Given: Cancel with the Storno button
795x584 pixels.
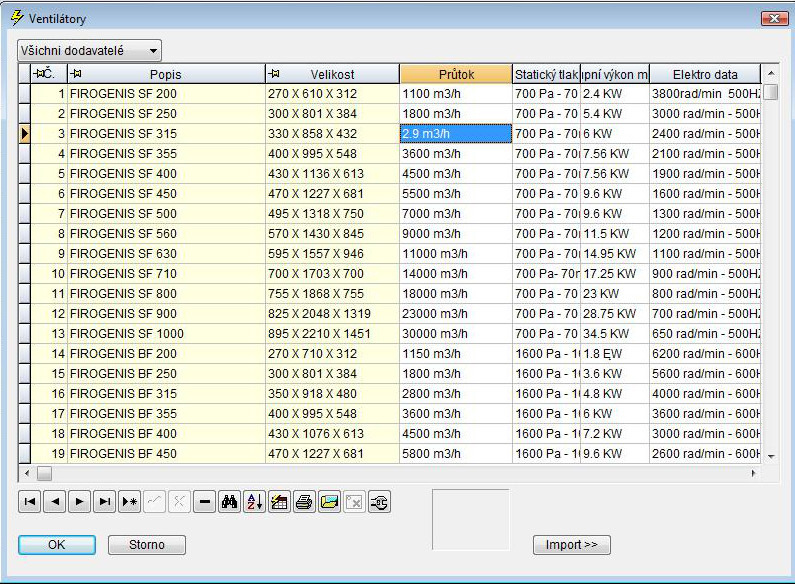Looking at the screenshot, I should [x=147, y=544].
